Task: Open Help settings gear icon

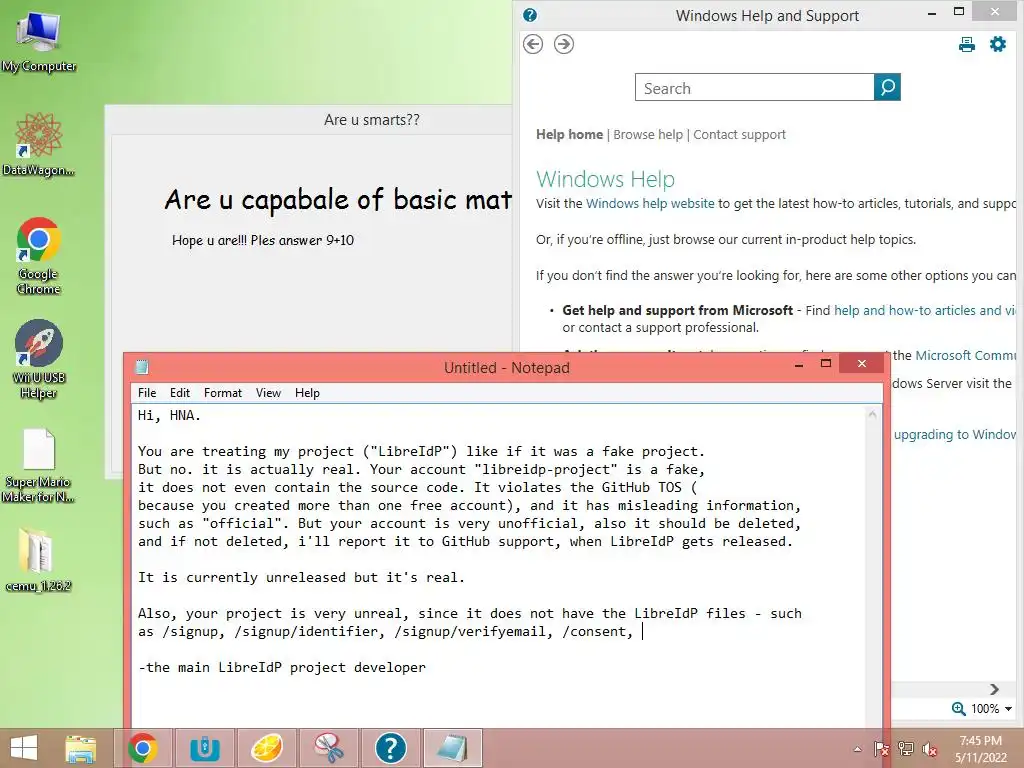Action: [998, 44]
